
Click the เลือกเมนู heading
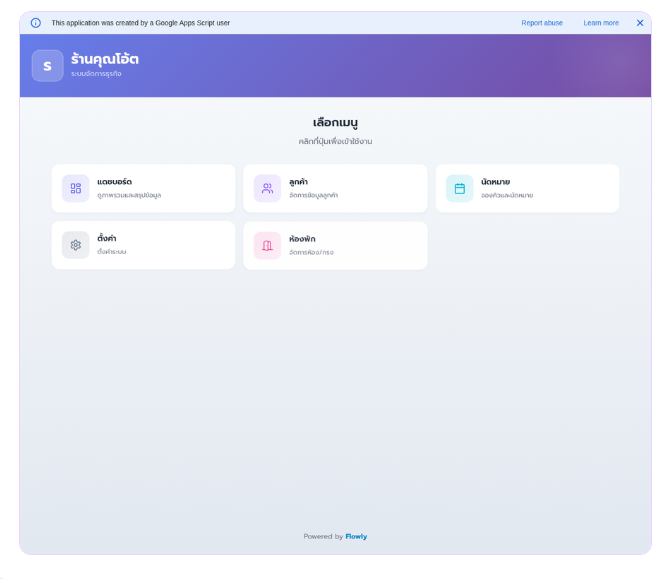coord(335,122)
